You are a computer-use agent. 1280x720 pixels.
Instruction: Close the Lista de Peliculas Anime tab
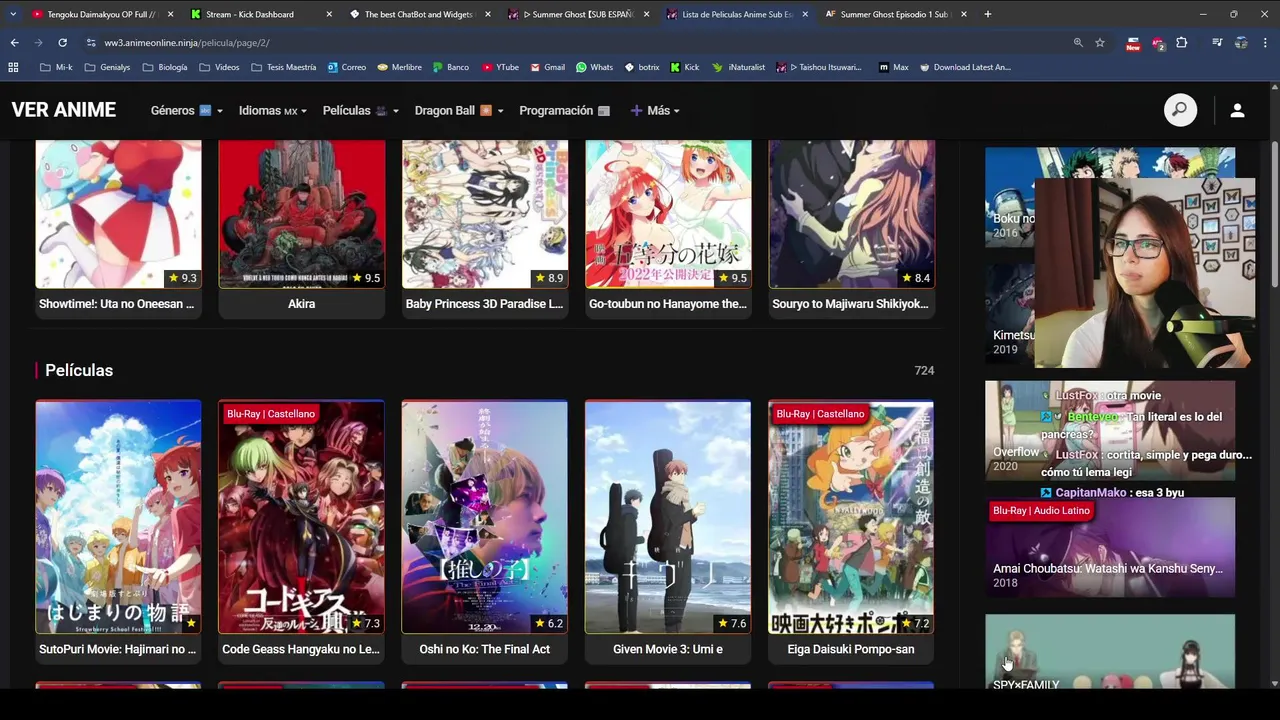(805, 14)
